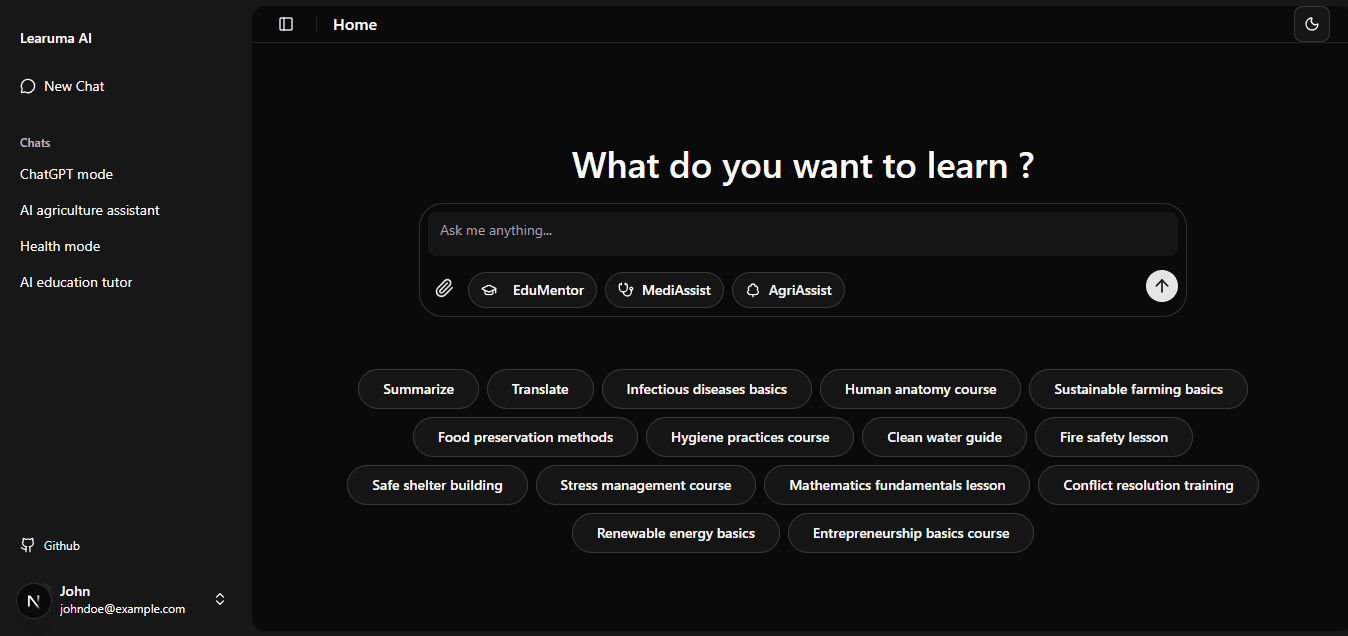The height and width of the screenshot is (636, 1348).
Task: Enable MediAssist stethoscope mode
Action: click(664, 290)
